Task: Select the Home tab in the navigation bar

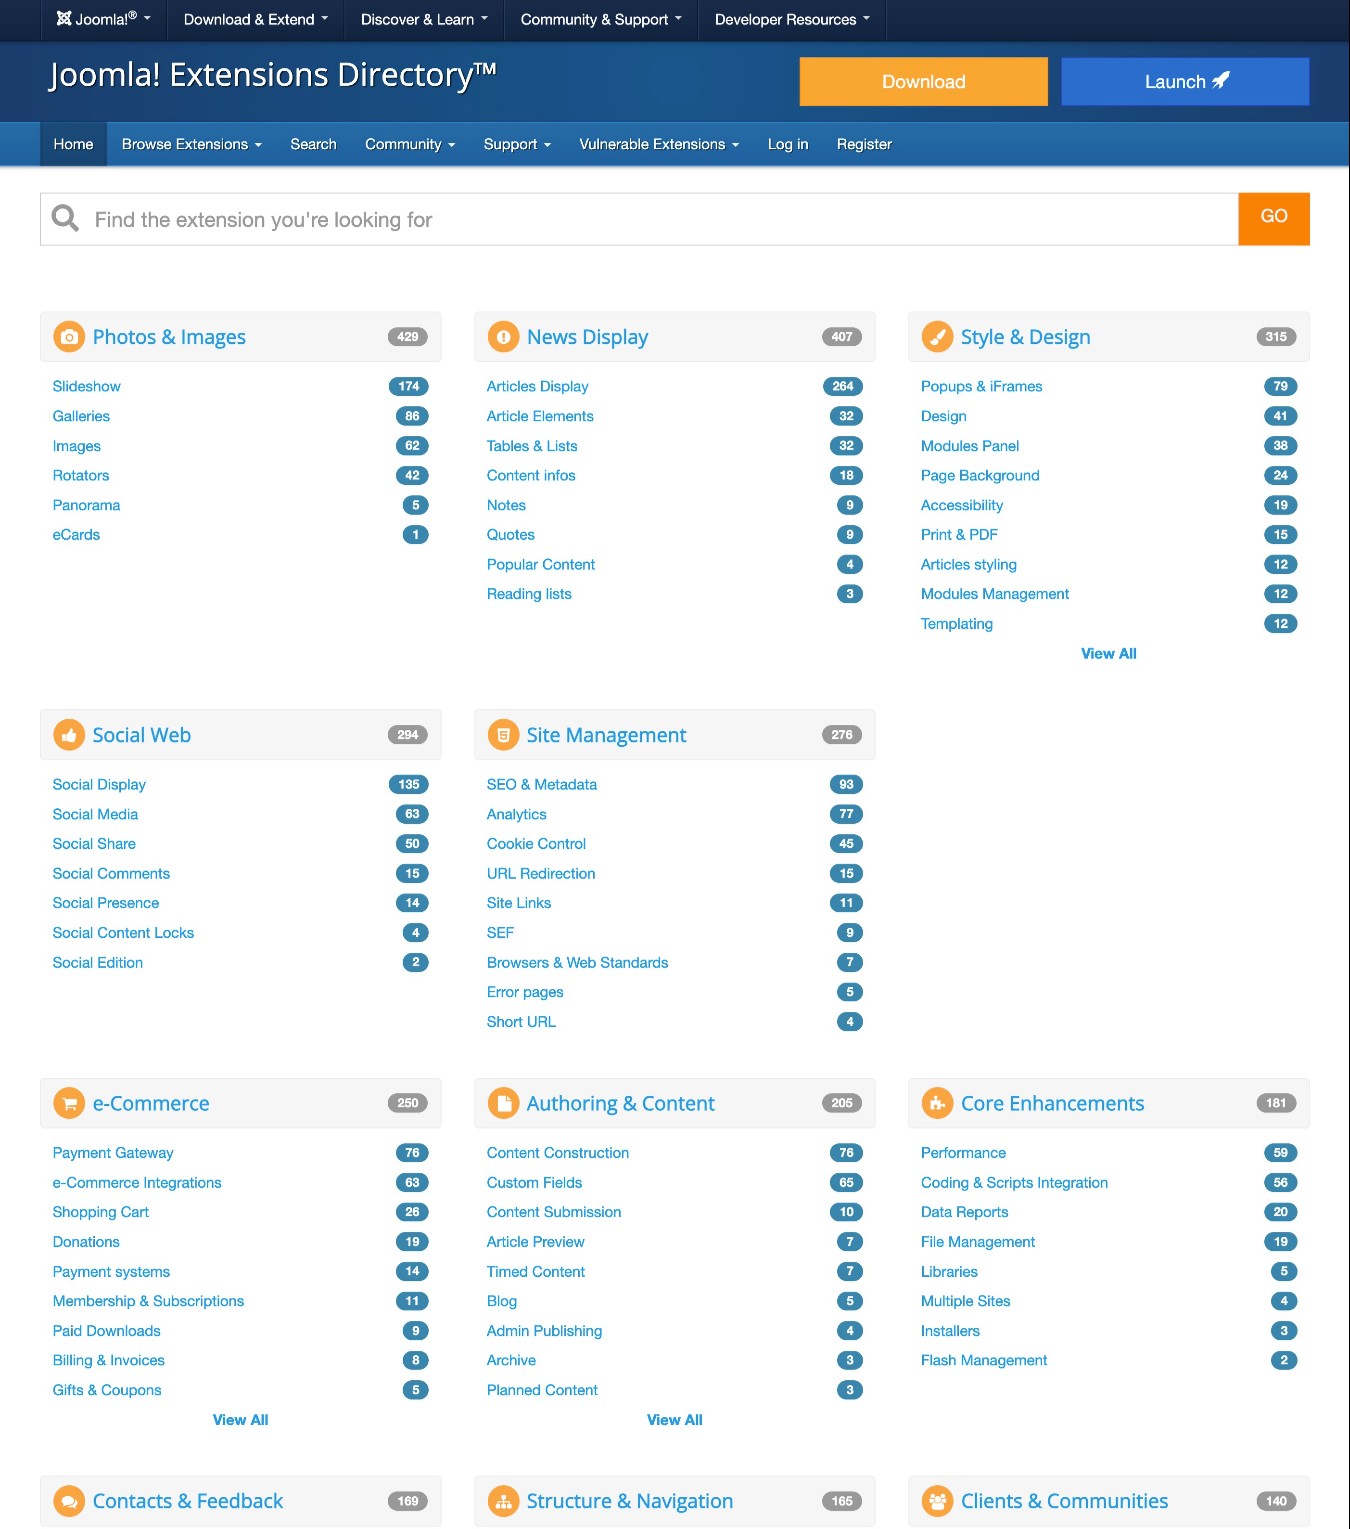Action: 72,144
